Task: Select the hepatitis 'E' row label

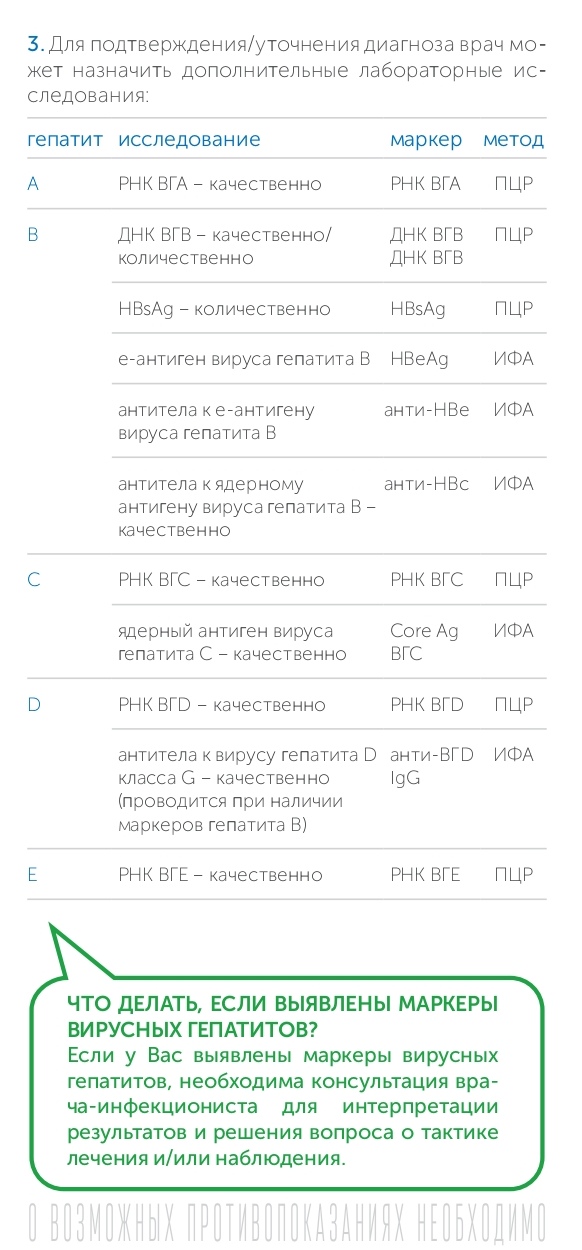Action: point(33,875)
